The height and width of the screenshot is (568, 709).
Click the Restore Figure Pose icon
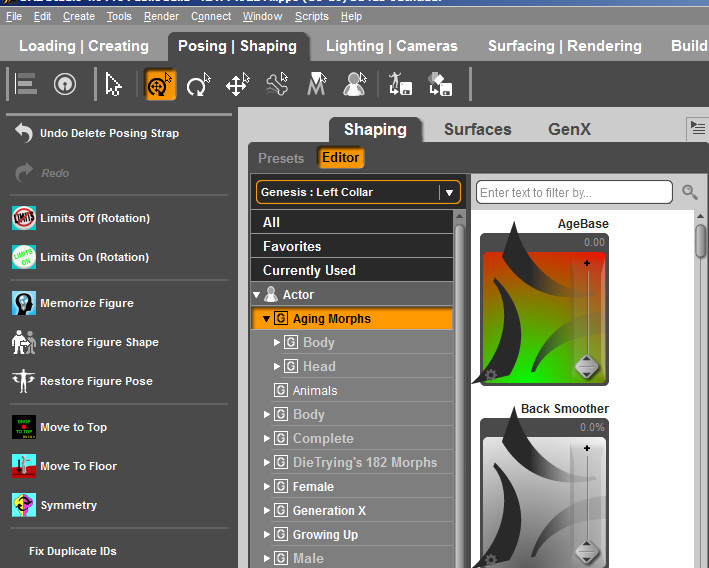point(24,381)
